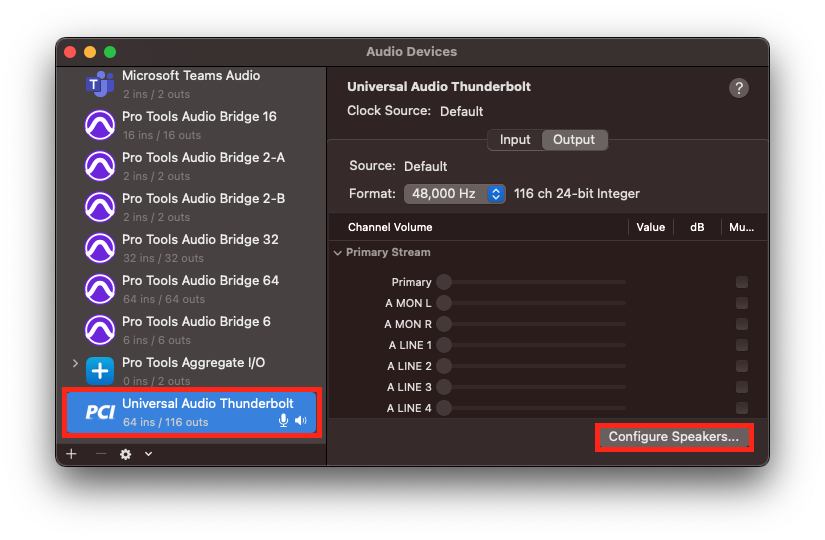Click the A LINE 3 volume slider
Viewport: 825px width, 540px height.
tap(531, 387)
